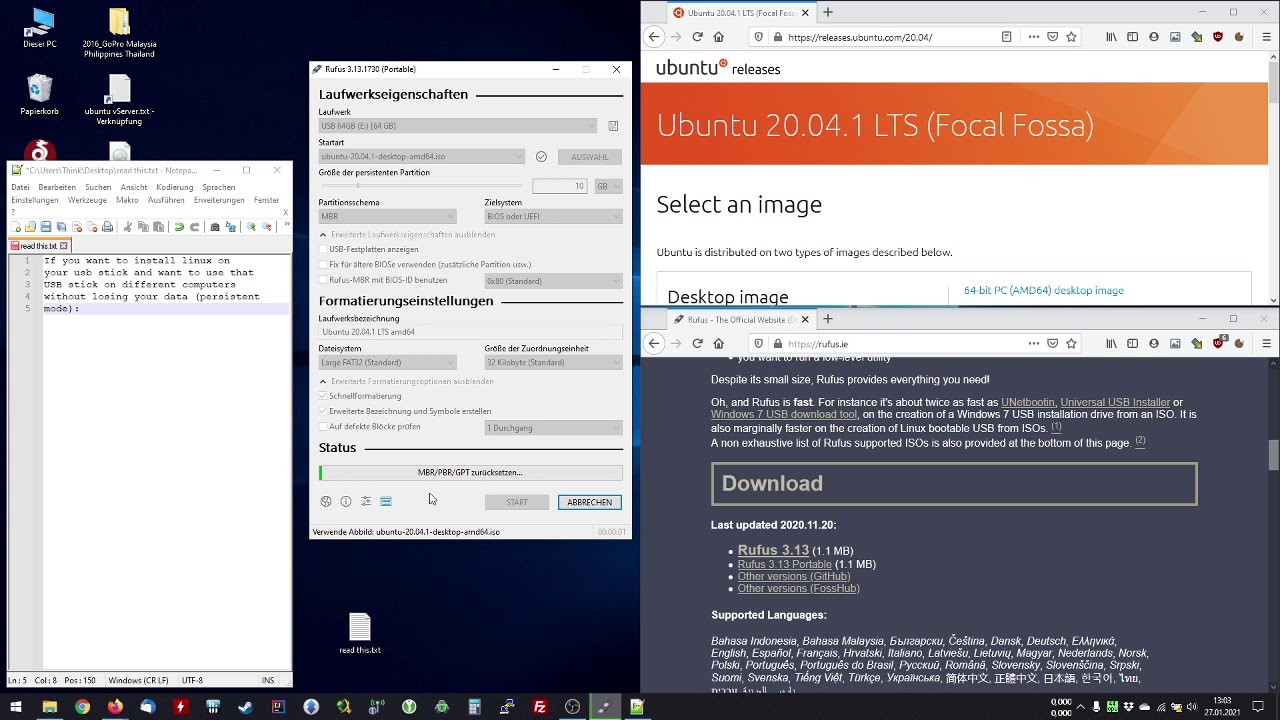The height and width of the screenshot is (720, 1280).
Task: Click Notepad++ save icon
Action: (x=46, y=227)
